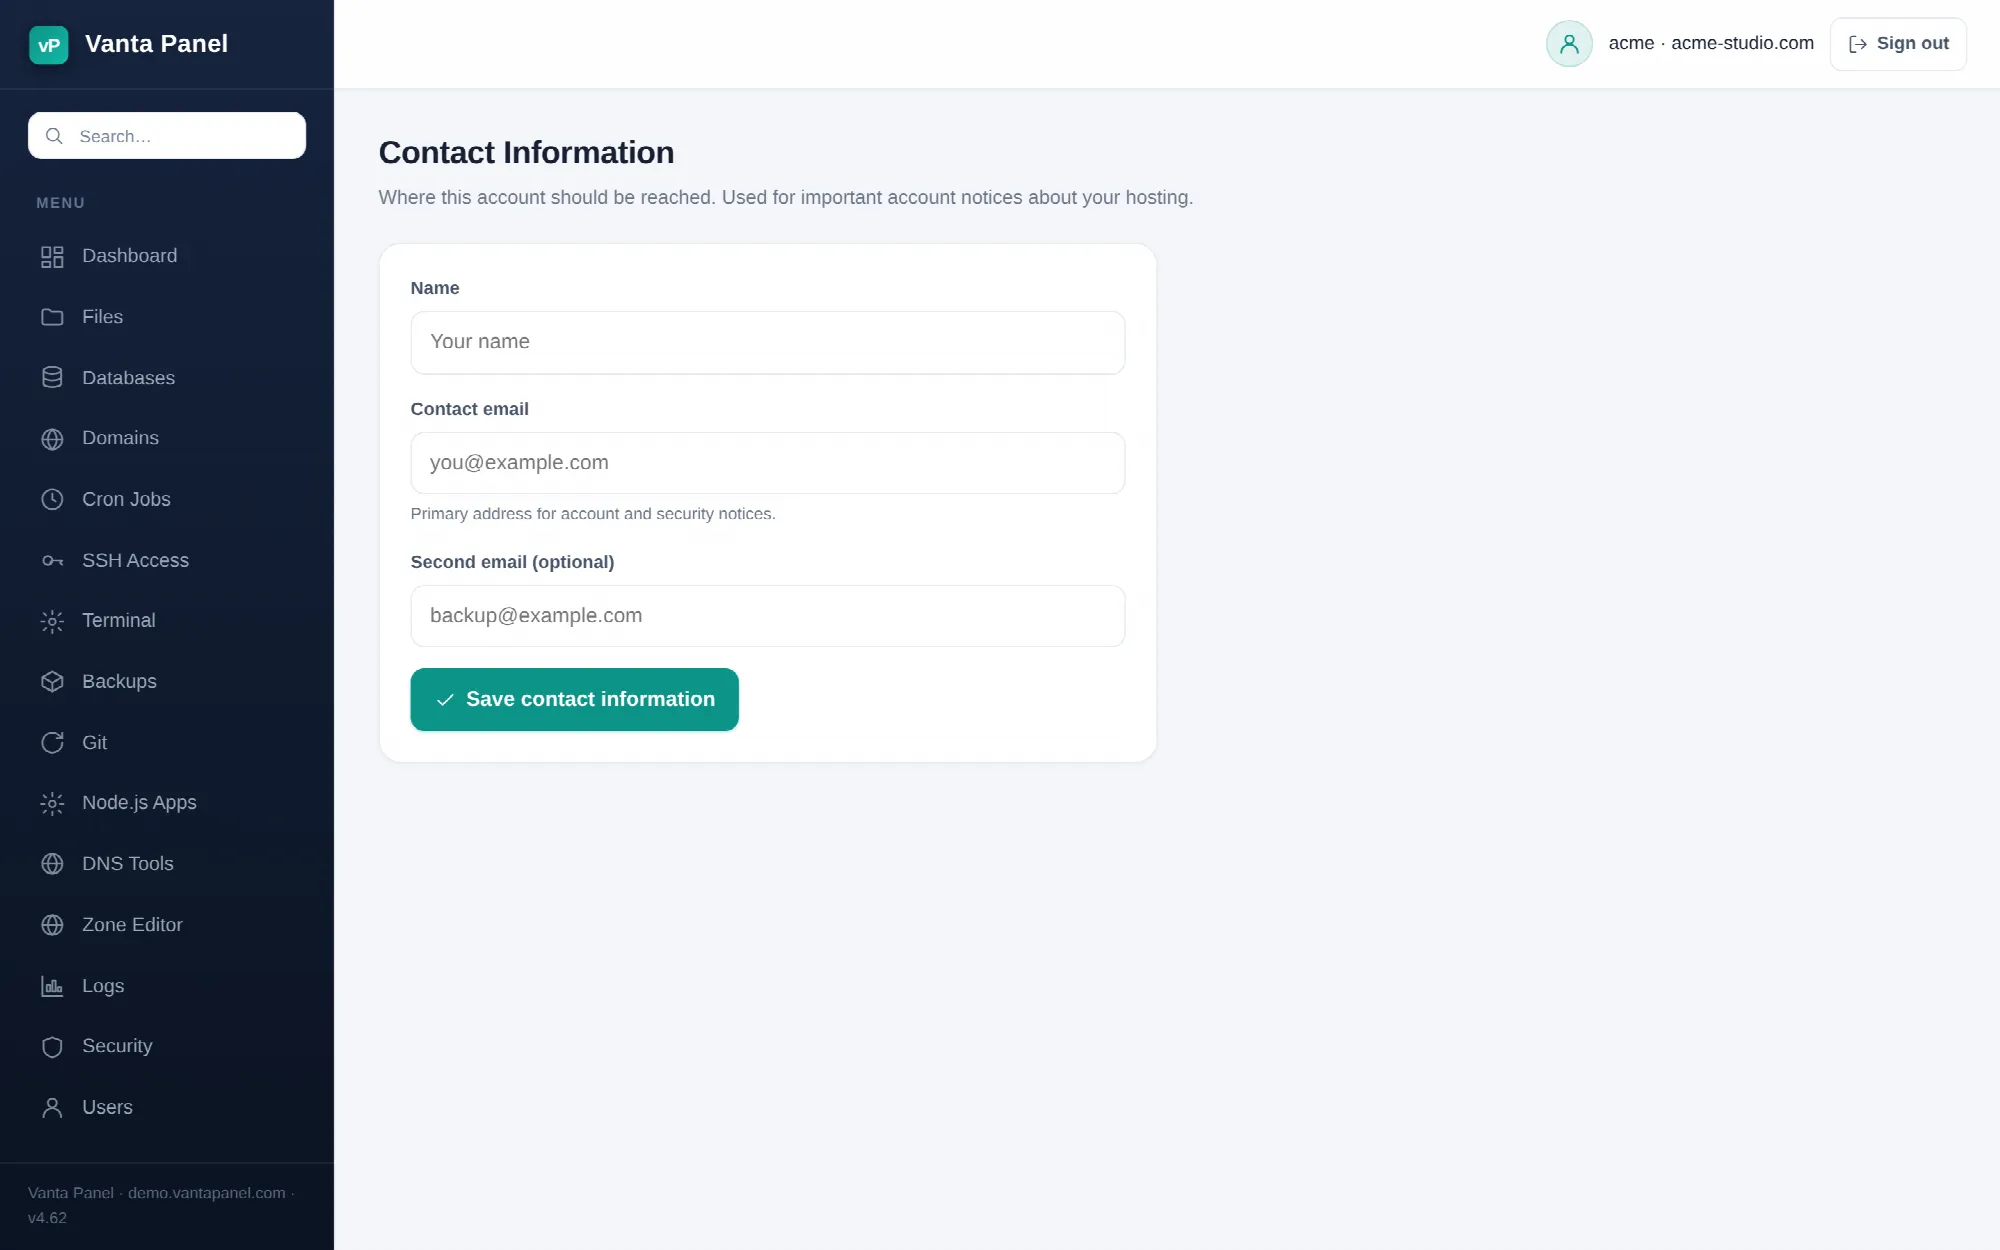
Task: Click the Files folder icon
Action: point(52,317)
